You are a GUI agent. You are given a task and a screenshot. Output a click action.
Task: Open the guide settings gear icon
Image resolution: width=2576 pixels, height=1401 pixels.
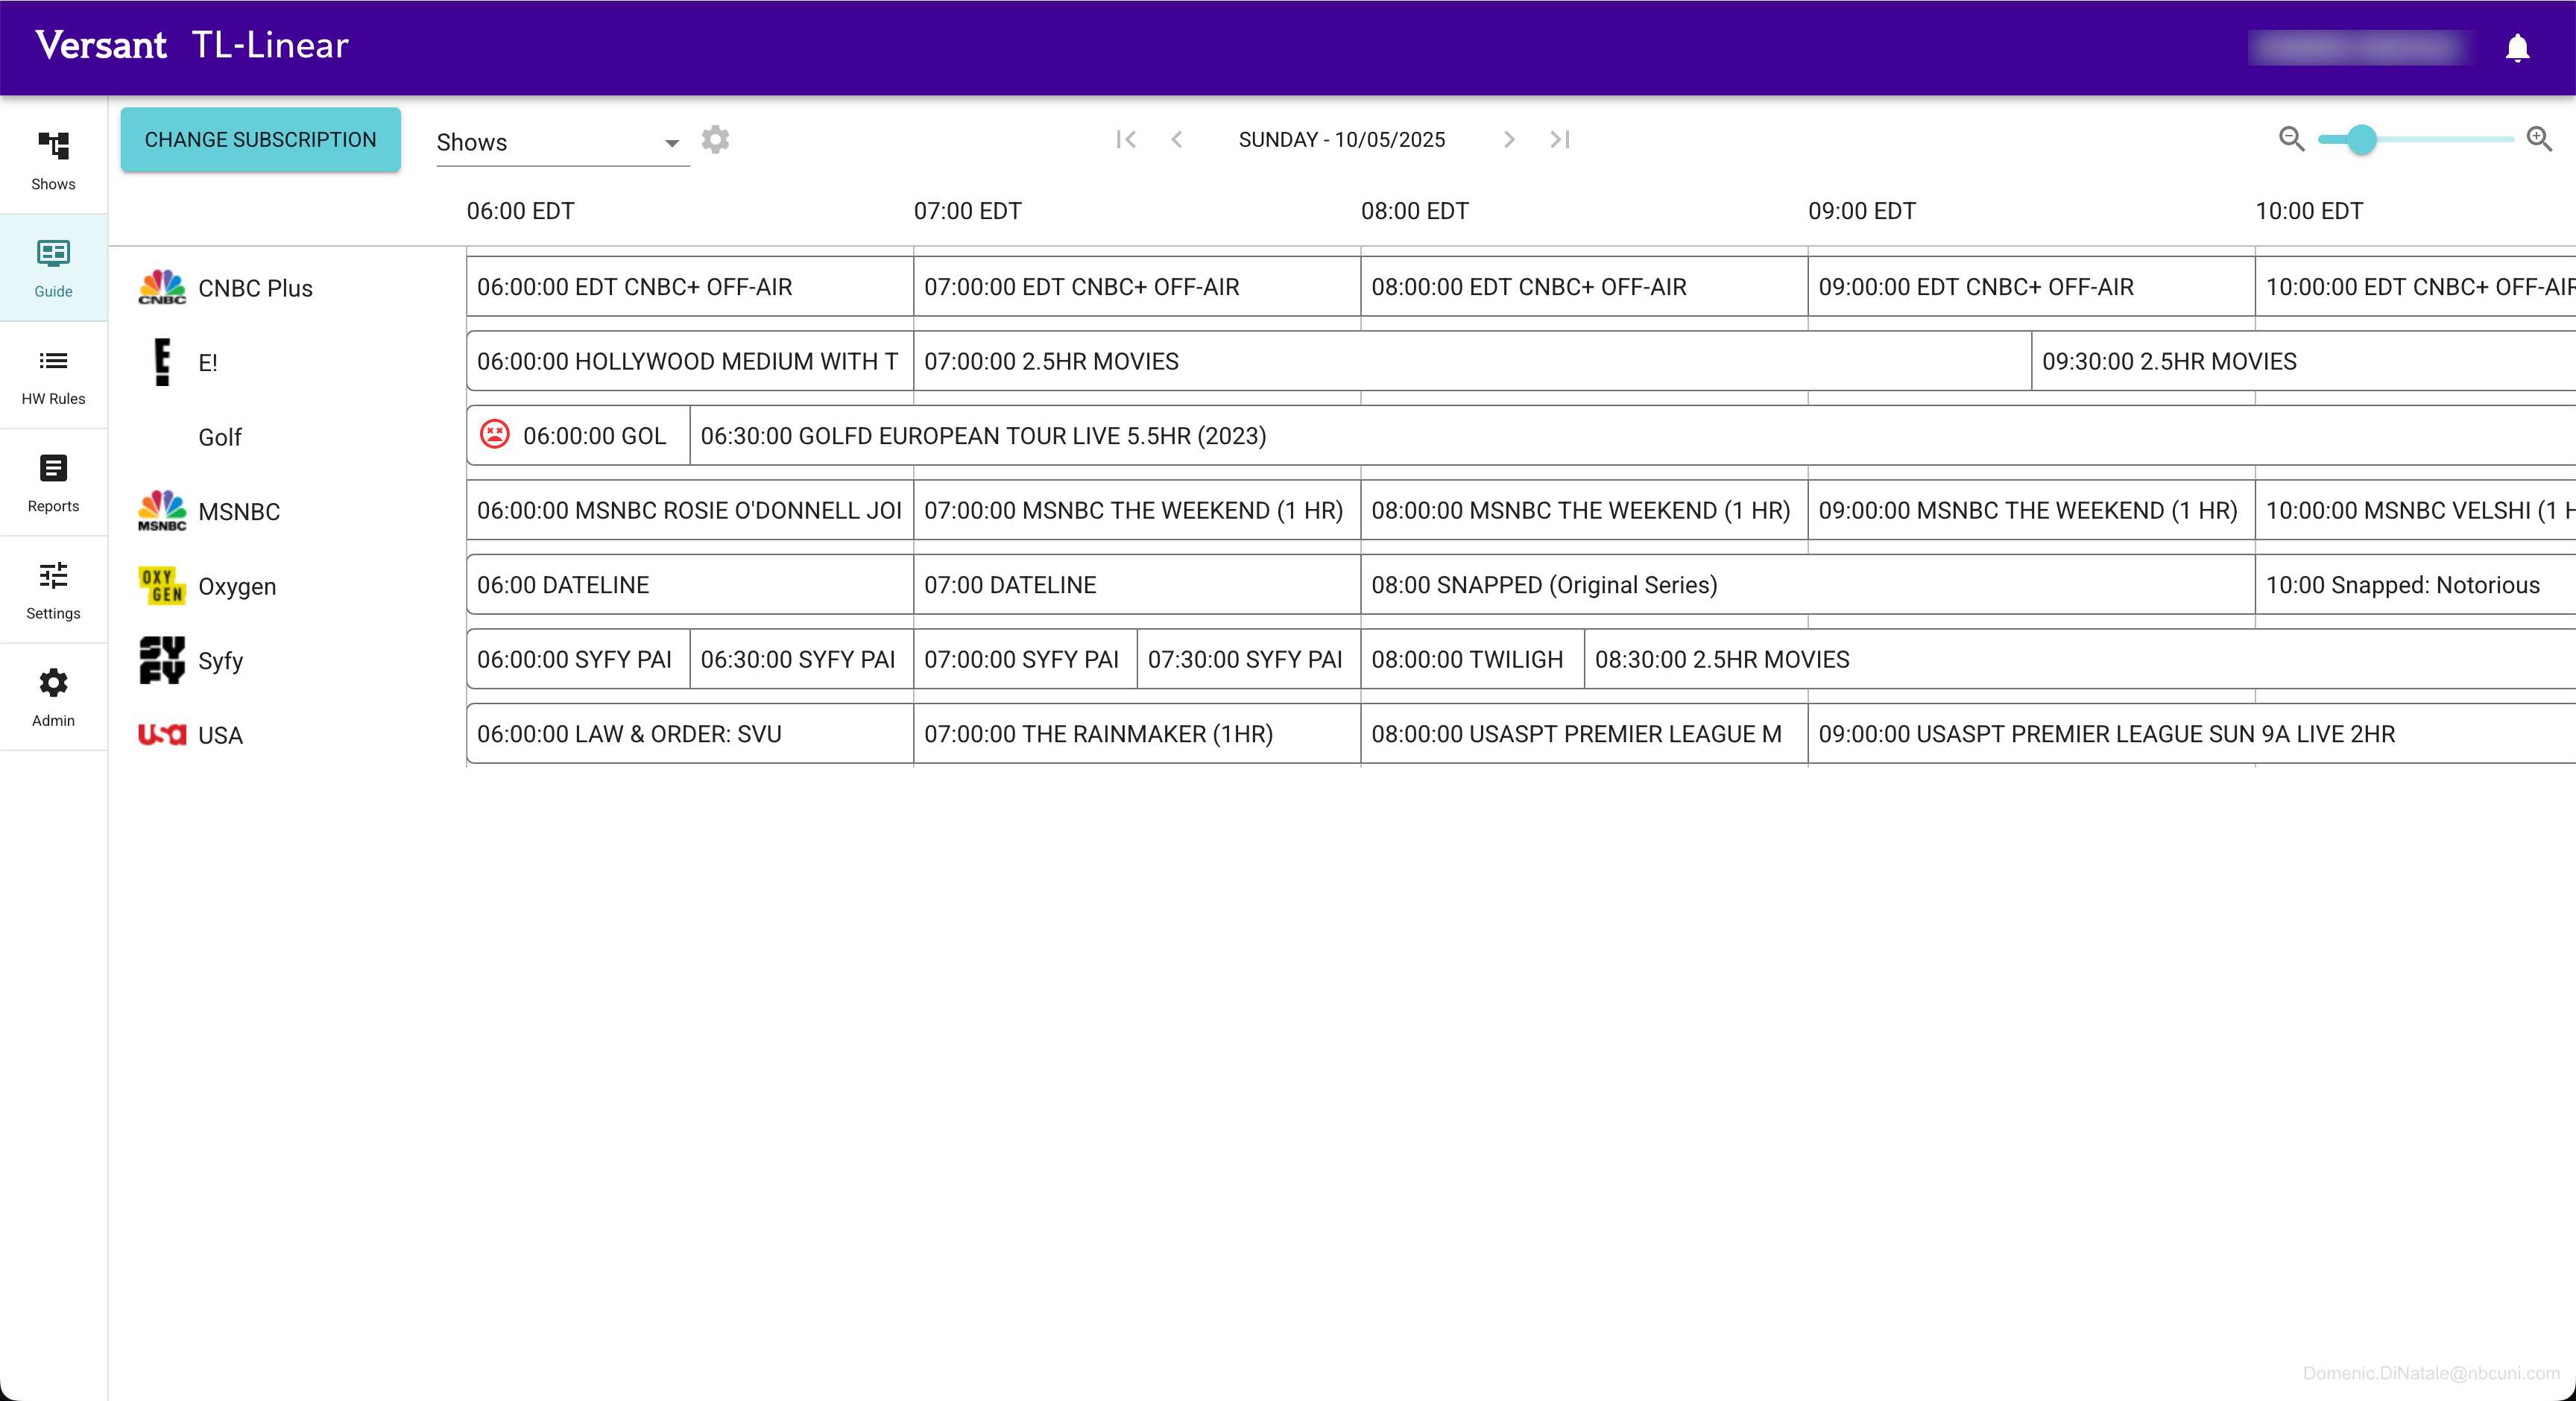(x=715, y=139)
